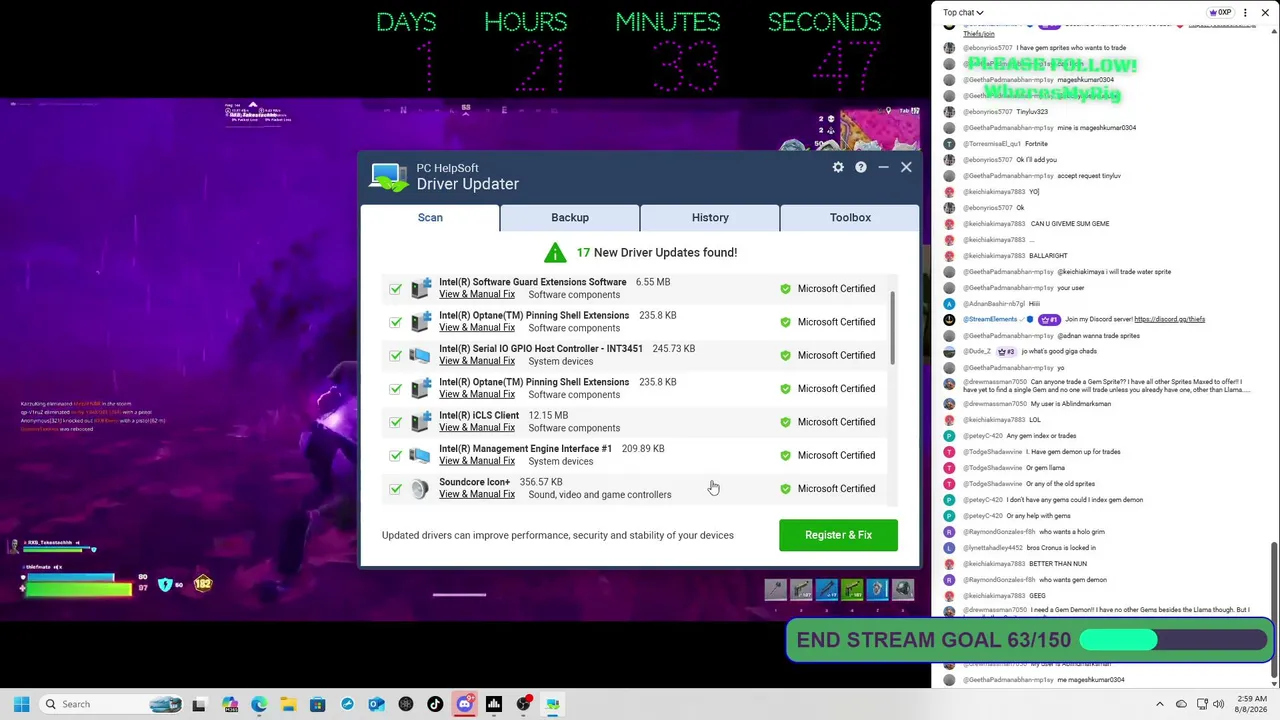Viewport: 1280px width, 720px height.
Task: Open Task View from taskbar
Action: (x=199, y=704)
